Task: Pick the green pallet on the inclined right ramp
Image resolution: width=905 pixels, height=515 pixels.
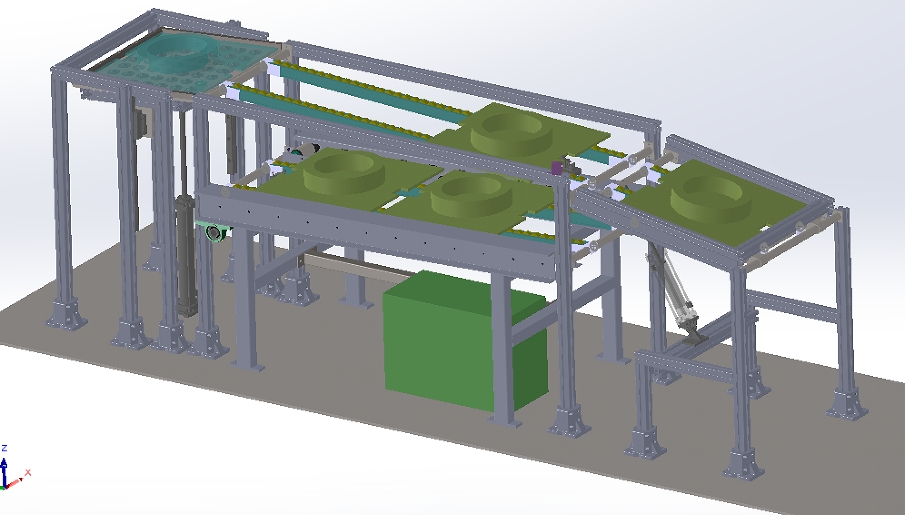Action: [716, 202]
